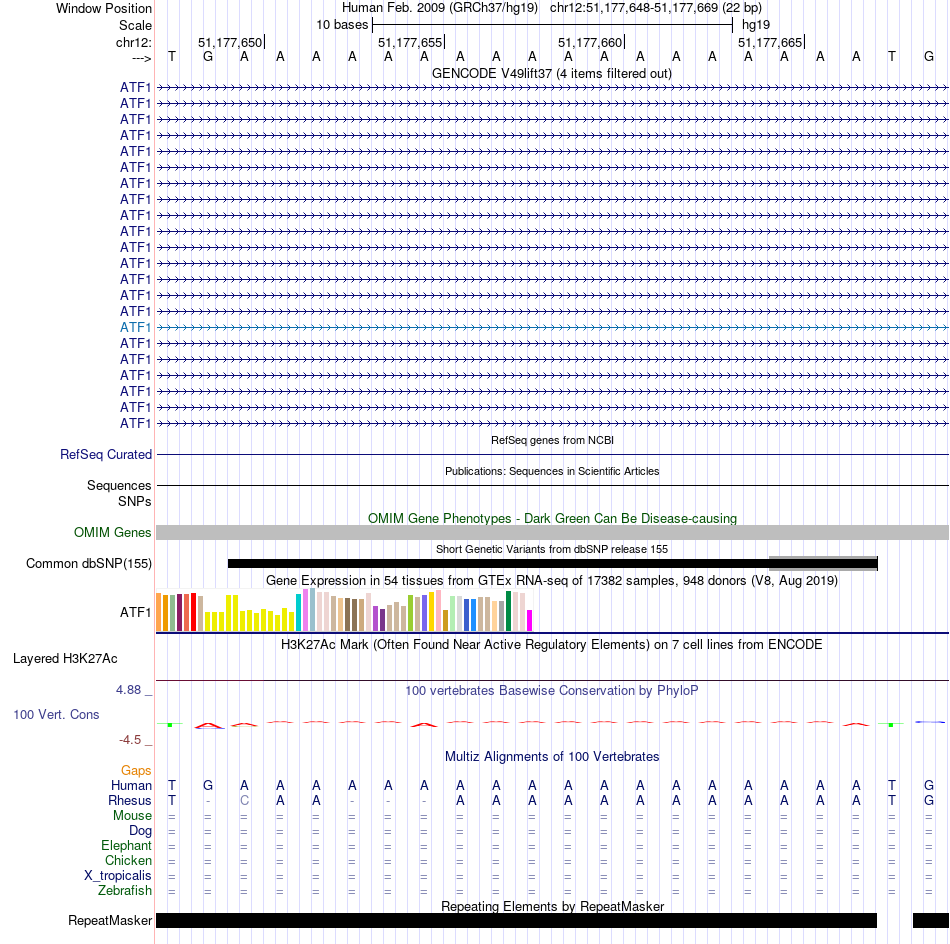
Task: Click the Chicken alignment row label
Action: [128, 861]
